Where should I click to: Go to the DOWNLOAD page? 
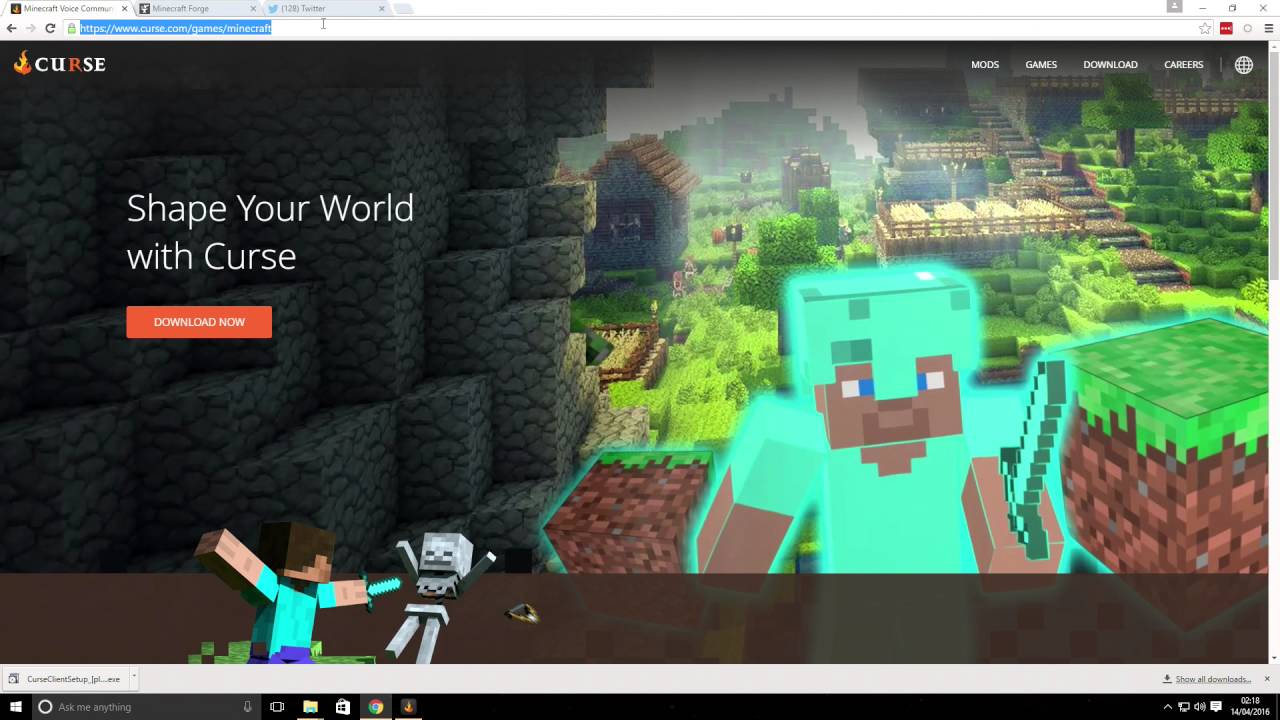click(1110, 64)
